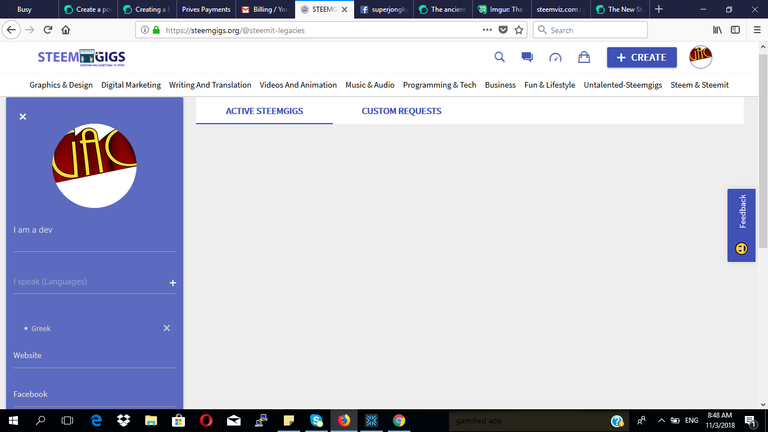
Task: Go back in browser history
Action: click(x=11, y=30)
